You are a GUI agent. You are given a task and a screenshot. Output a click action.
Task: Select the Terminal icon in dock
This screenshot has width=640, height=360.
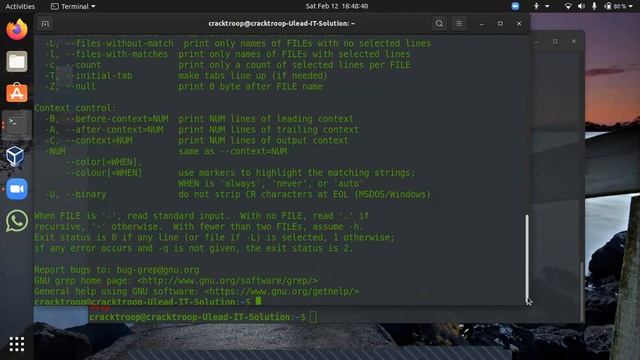click(x=17, y=124)
